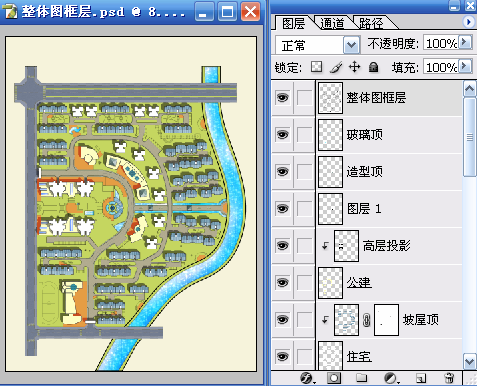Enable lock image pixels brush icon

(x=336, y=67)
